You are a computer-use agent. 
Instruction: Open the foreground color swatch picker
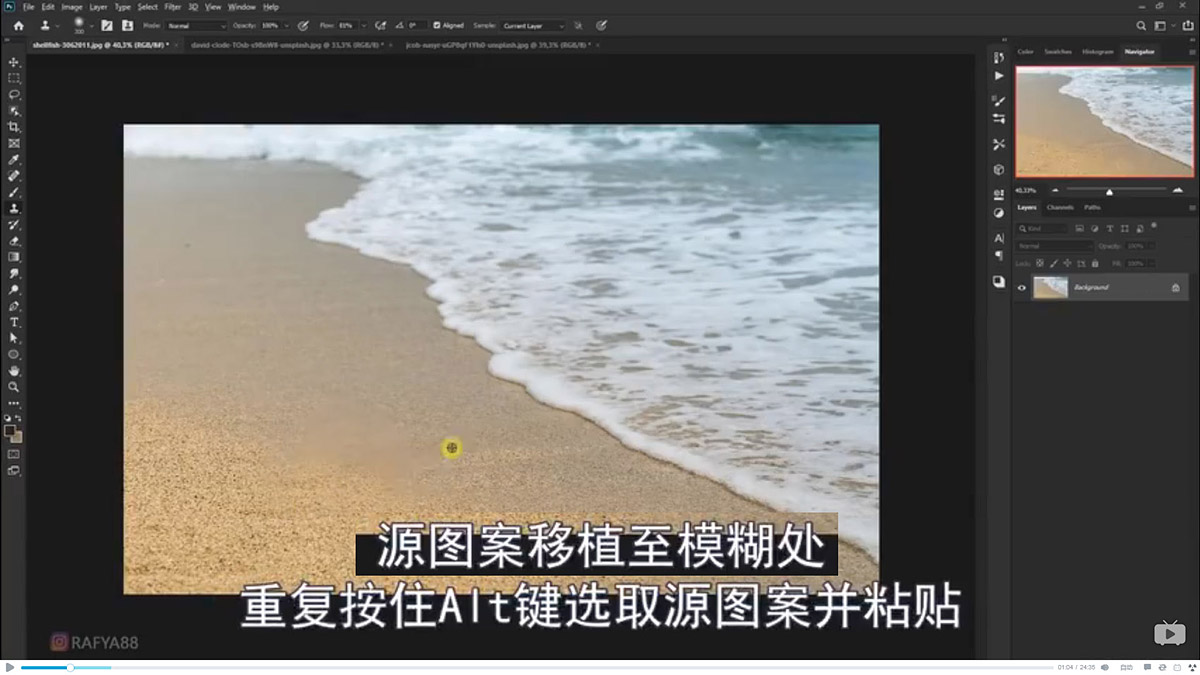[12, 430]
